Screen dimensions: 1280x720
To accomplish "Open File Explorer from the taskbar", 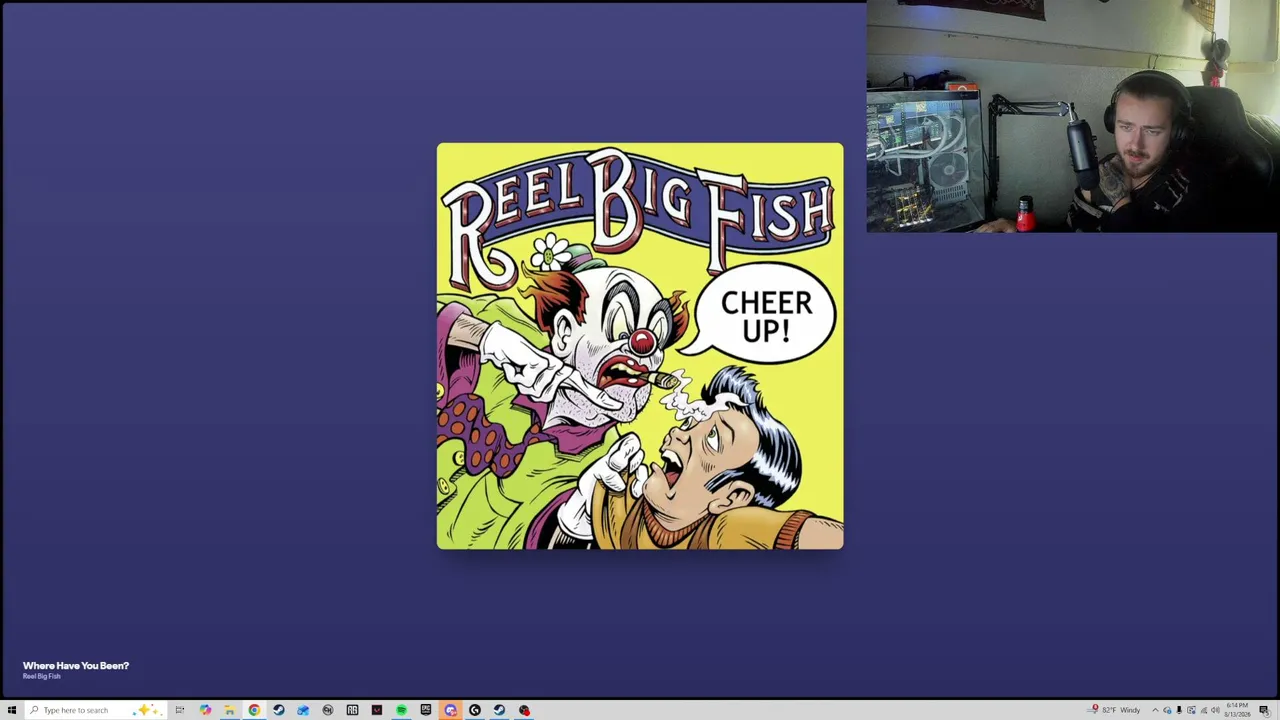I will coord(230,710).
